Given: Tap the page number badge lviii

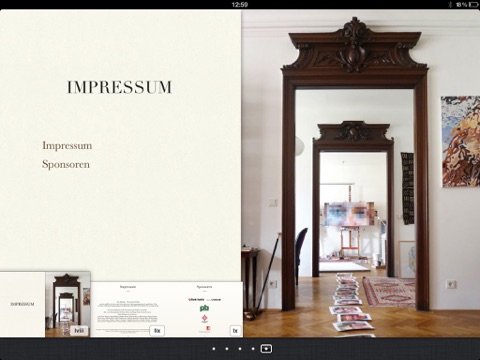Looking at the screenshot, I should (79, 331).
